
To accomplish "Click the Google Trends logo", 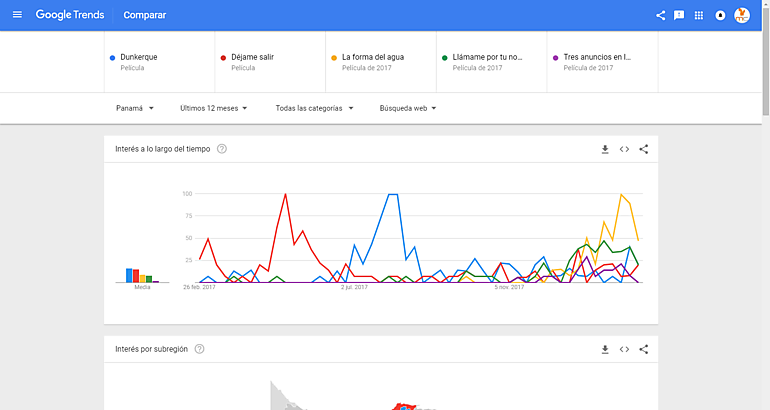I will (x=70, y=15).
